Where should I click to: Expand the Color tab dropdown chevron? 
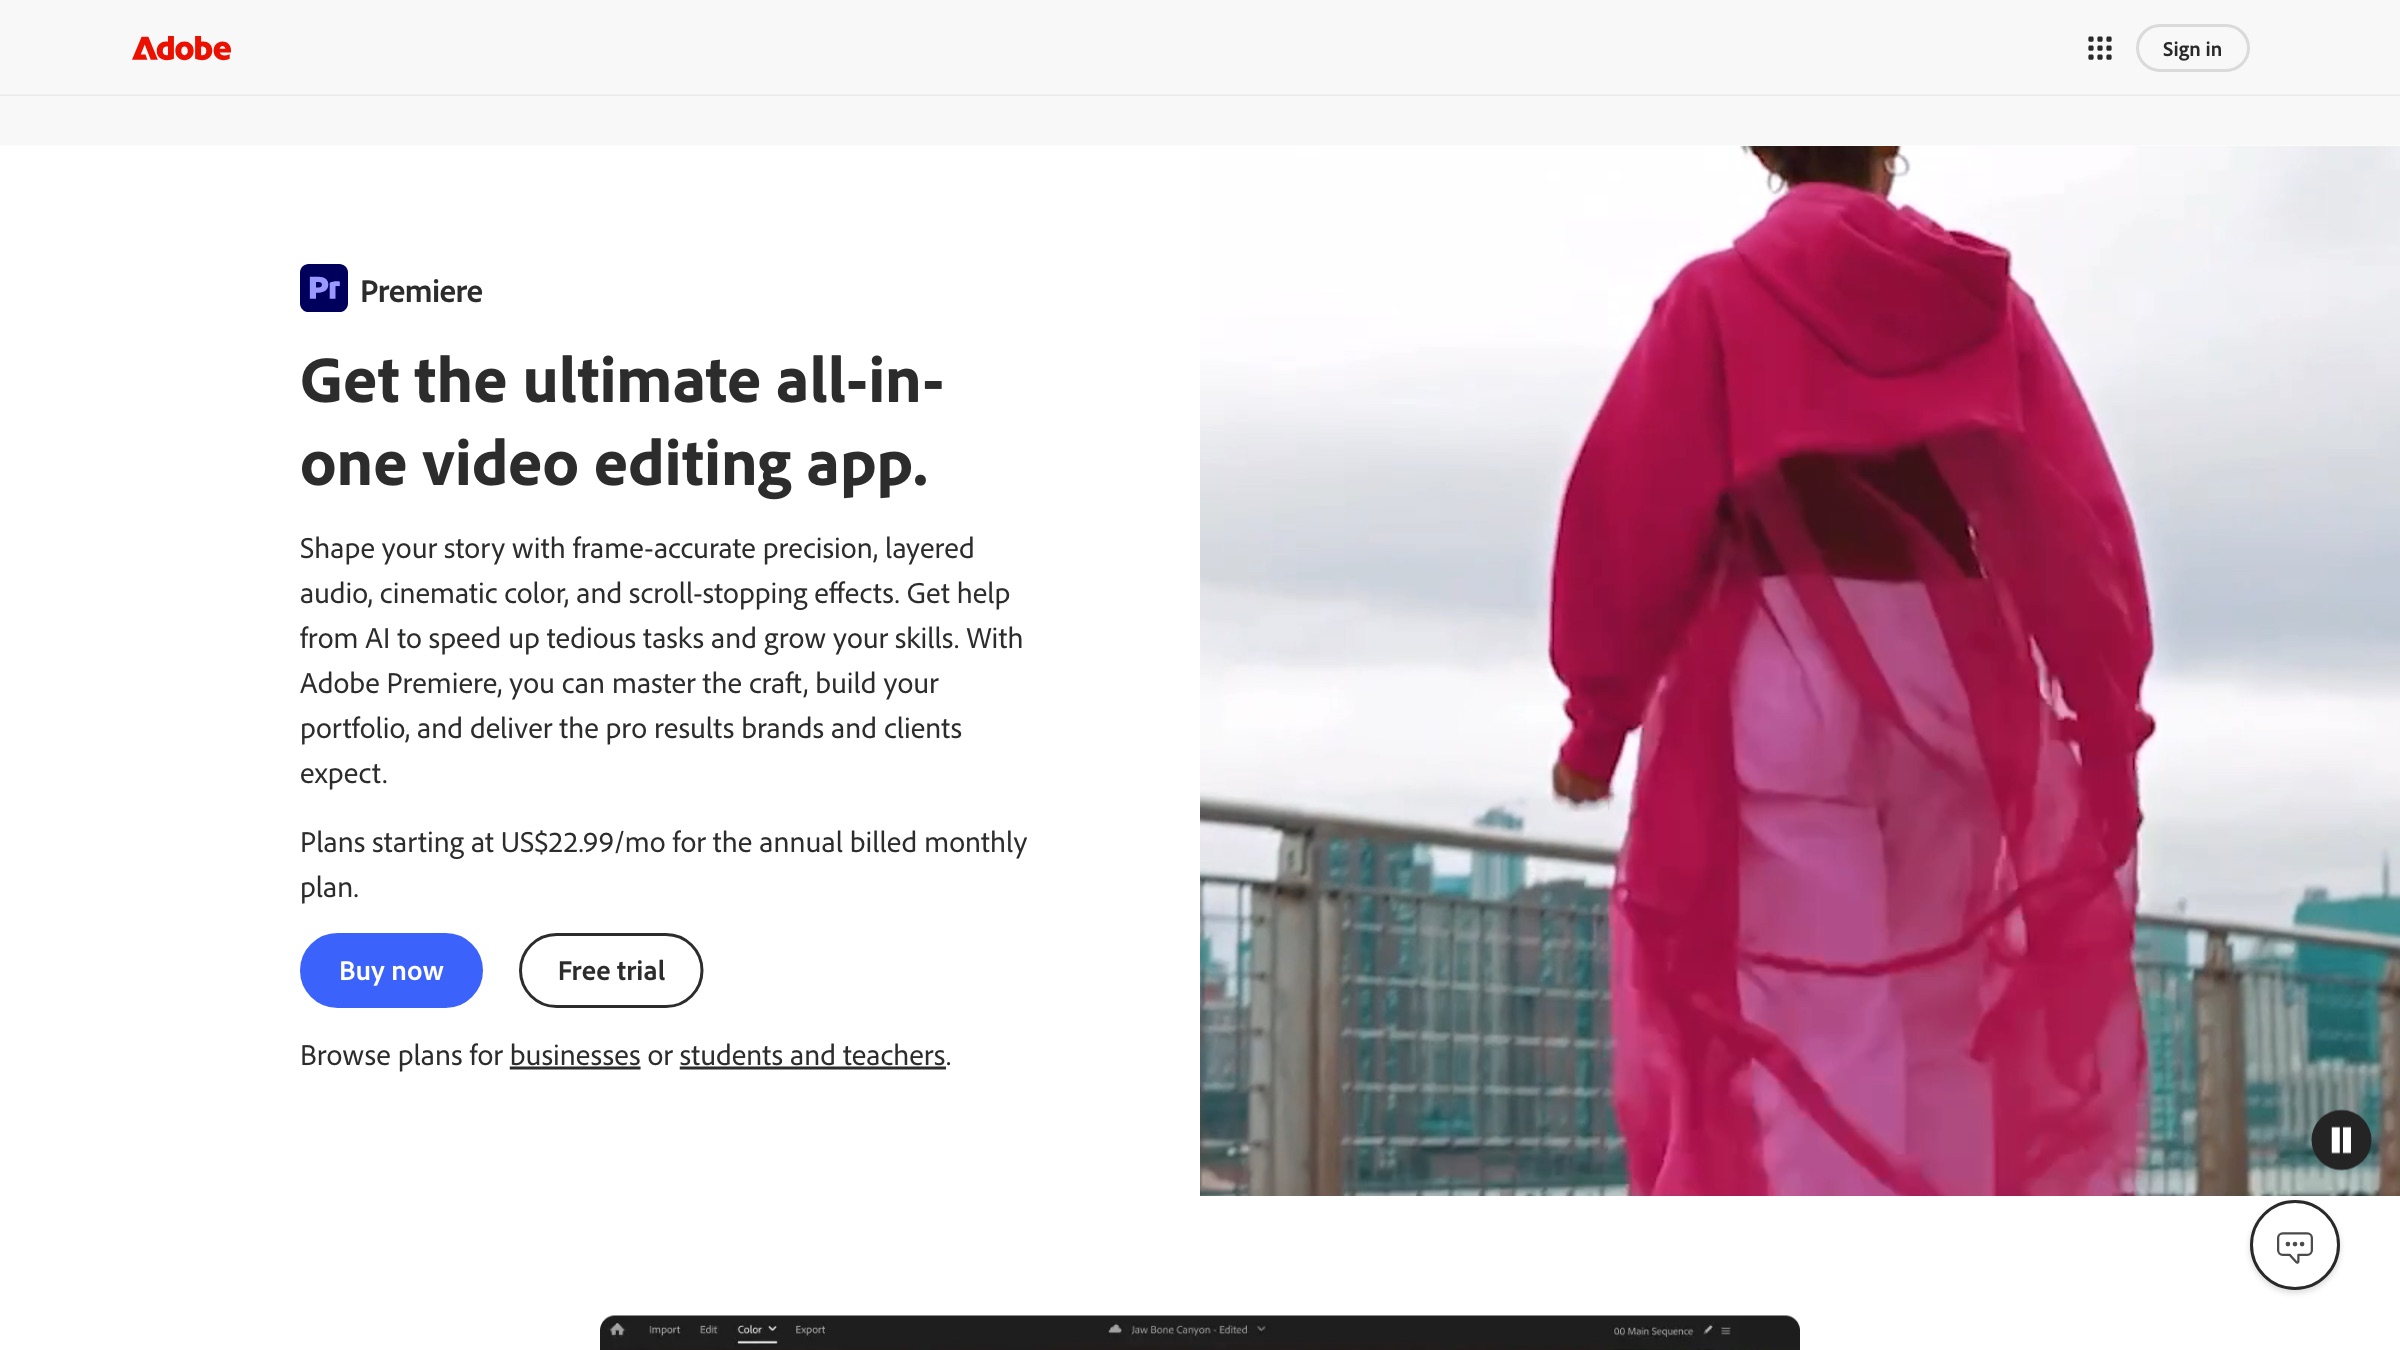772,1329
